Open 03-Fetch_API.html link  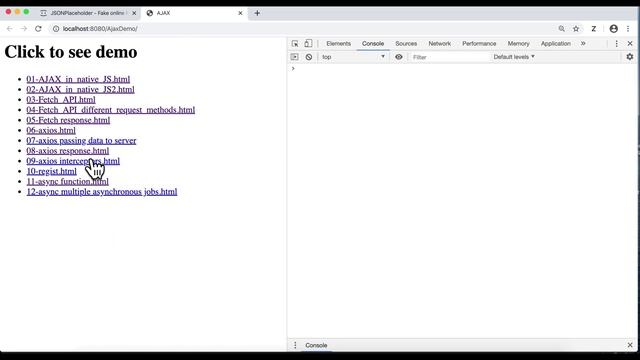(61, 100)
